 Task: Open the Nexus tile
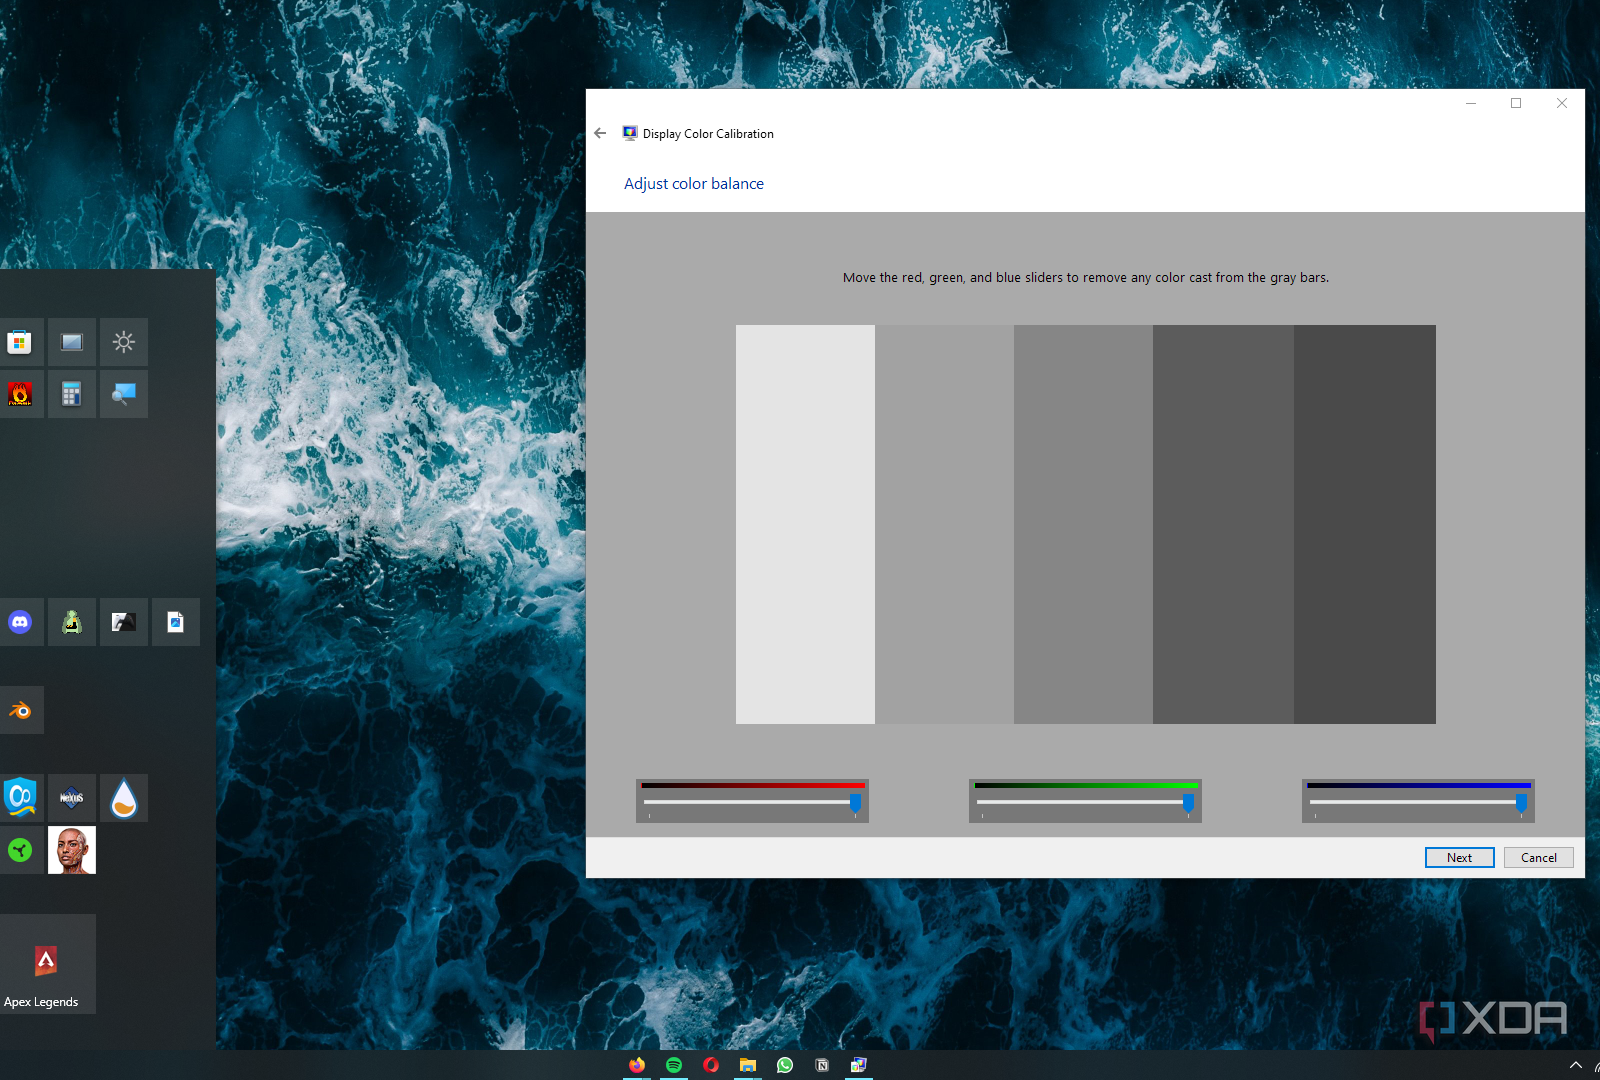pyautogui.click(x=72, y=798)
